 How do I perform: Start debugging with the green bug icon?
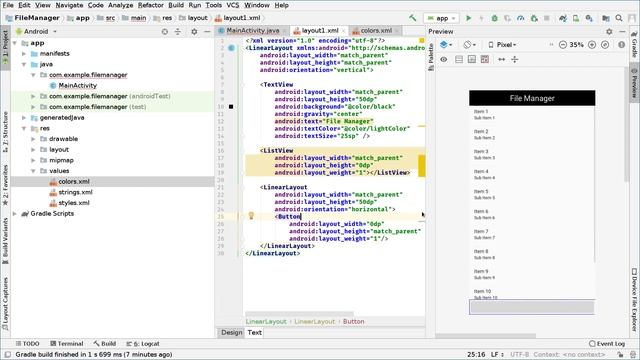click(494, 18)
